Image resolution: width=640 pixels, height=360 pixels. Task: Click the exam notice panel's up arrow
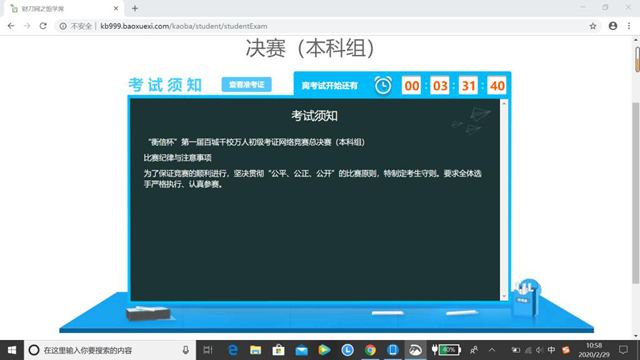(x=504, y=104)
